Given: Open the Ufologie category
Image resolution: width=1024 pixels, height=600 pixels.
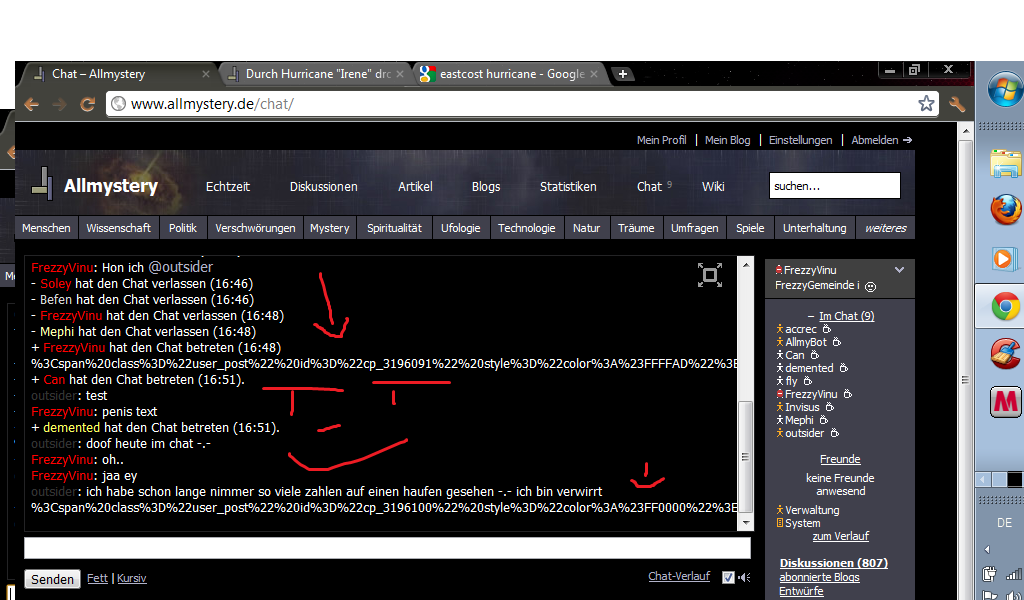Looking at the screenshot, I should [x=460, y=228].
